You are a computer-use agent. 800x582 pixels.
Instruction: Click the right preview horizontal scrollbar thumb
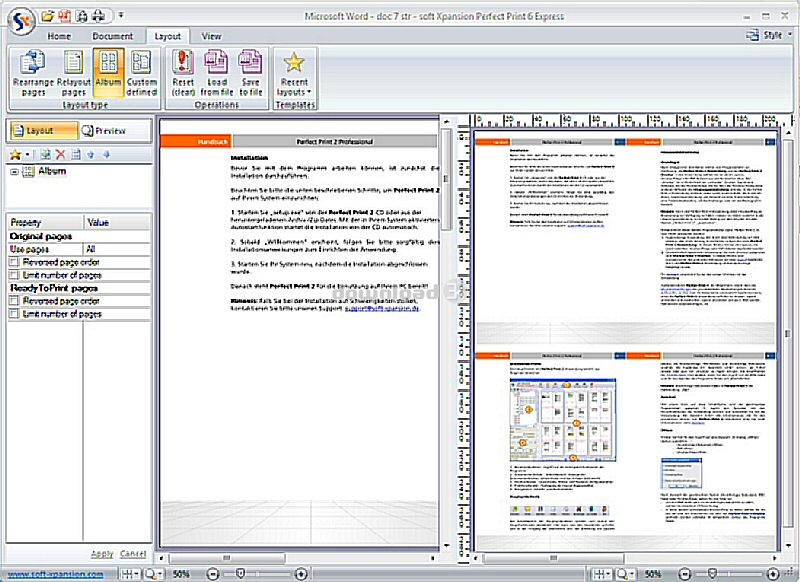pyautogui.click(x=554, y=559)
